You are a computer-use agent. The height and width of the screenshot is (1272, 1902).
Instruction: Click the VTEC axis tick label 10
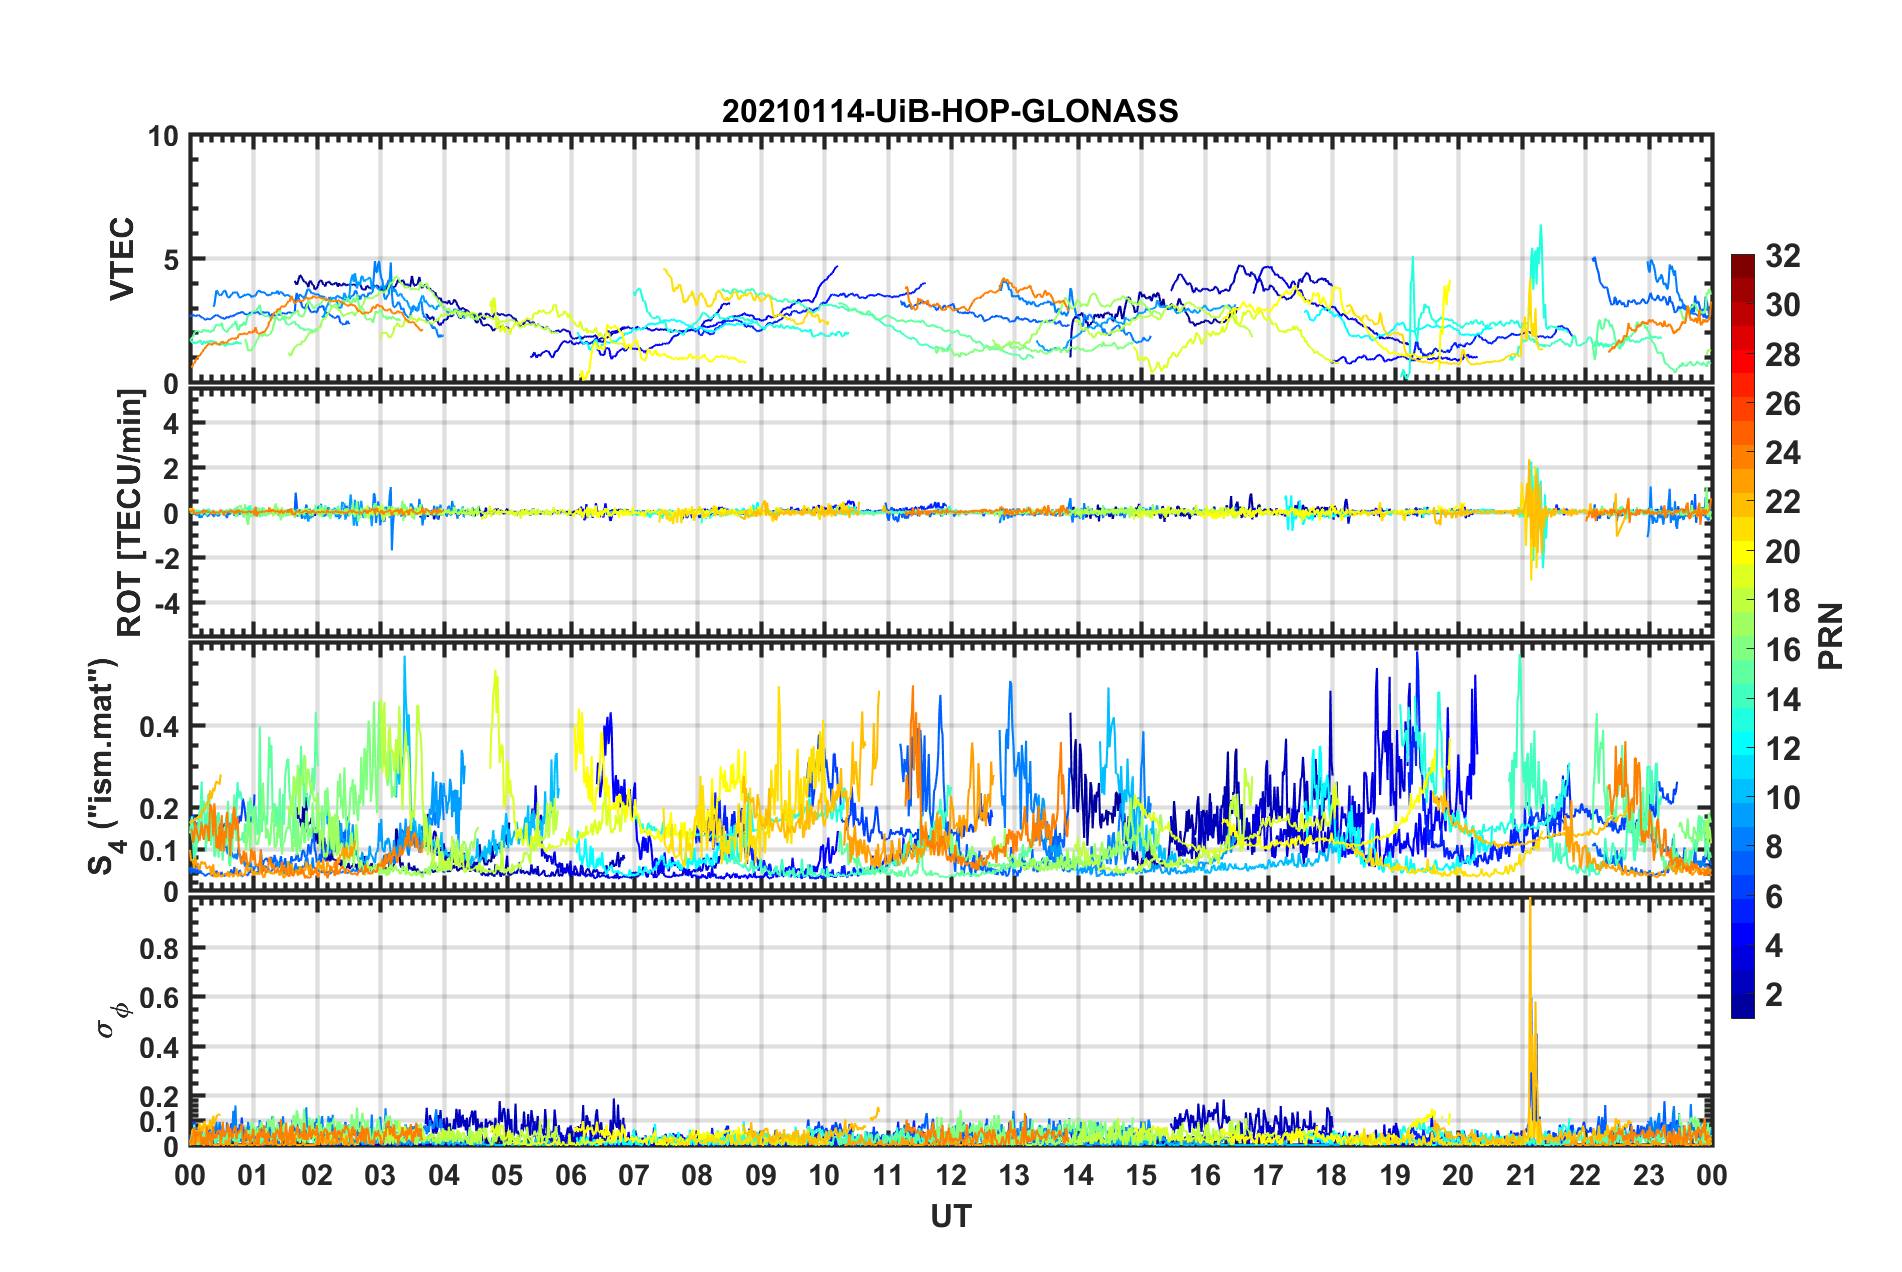[x=163, y=136]
